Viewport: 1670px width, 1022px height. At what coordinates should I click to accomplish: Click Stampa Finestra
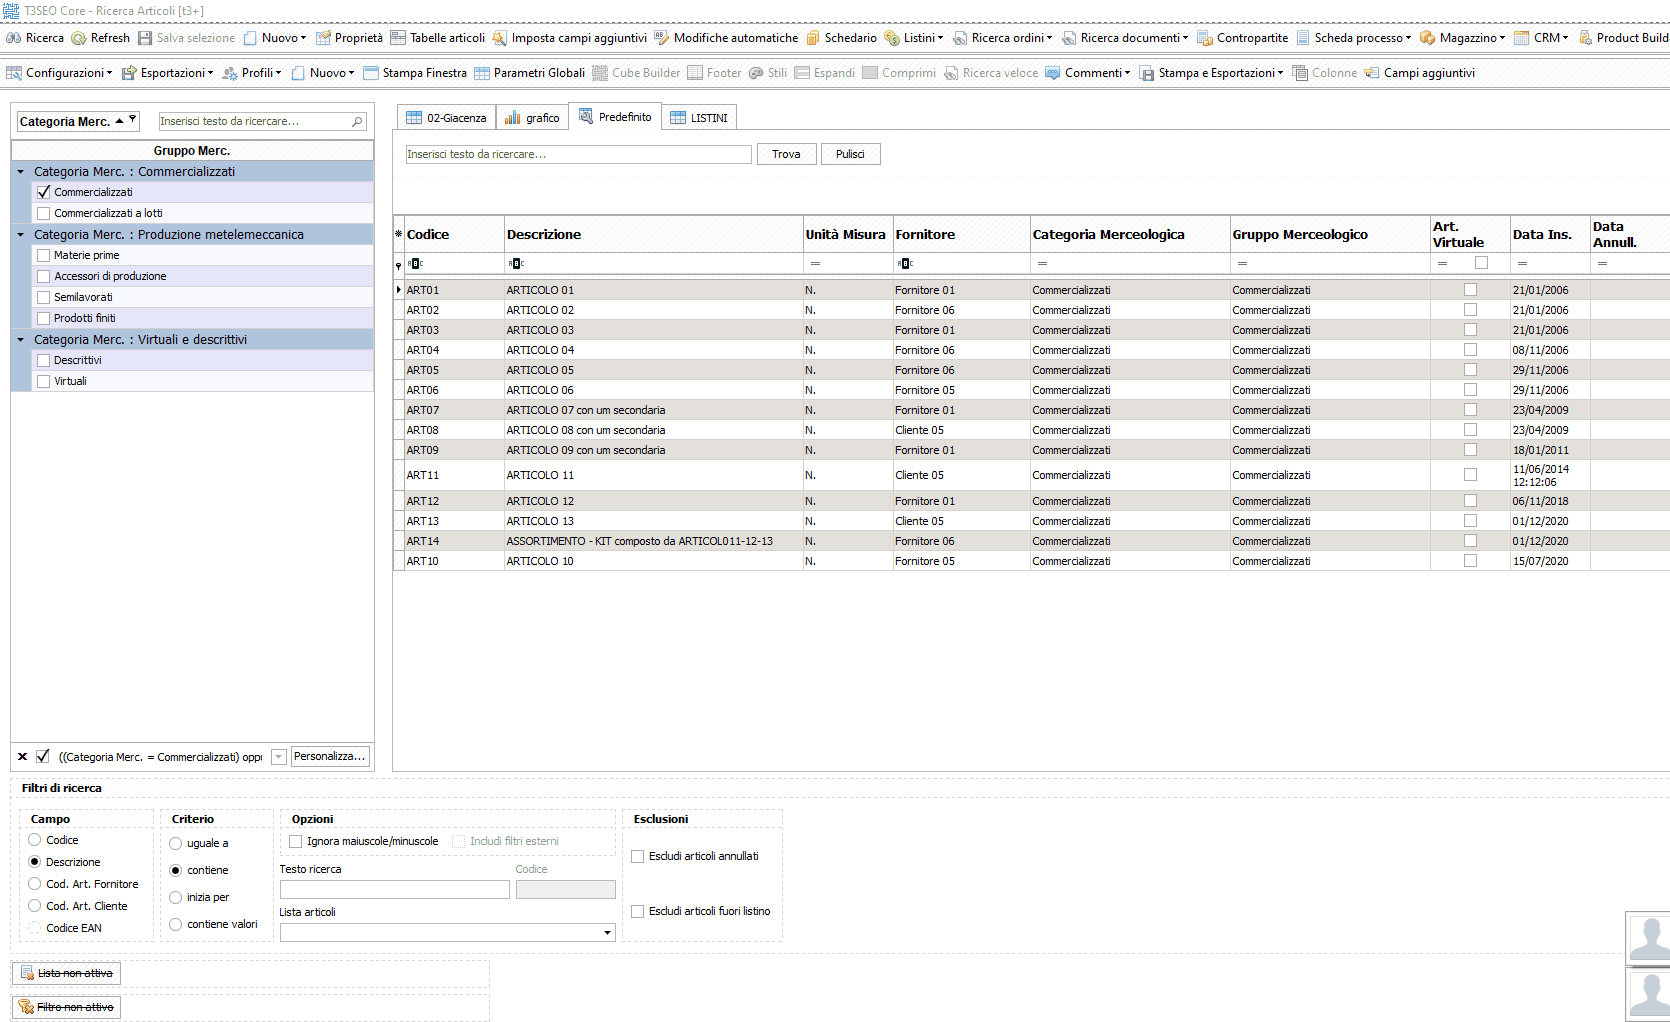coord(414,73)
